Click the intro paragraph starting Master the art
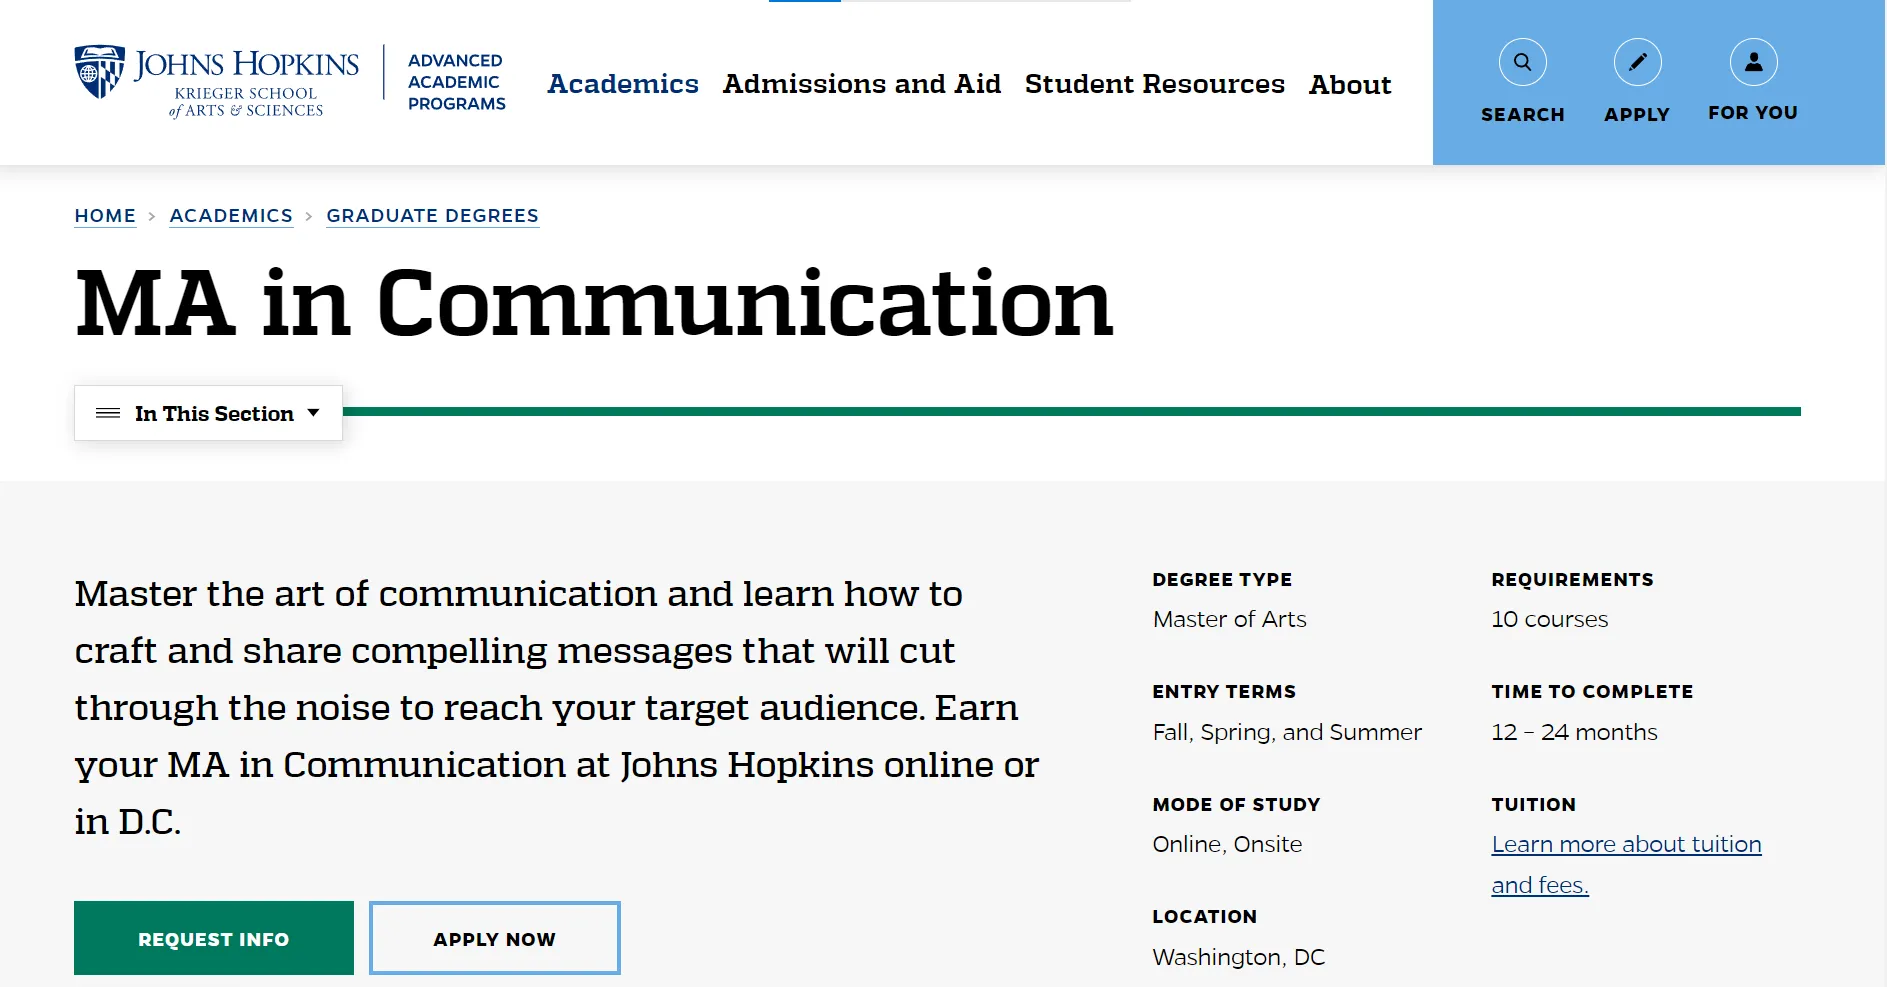The image size is (1887, 987). (x=556, y=707)
